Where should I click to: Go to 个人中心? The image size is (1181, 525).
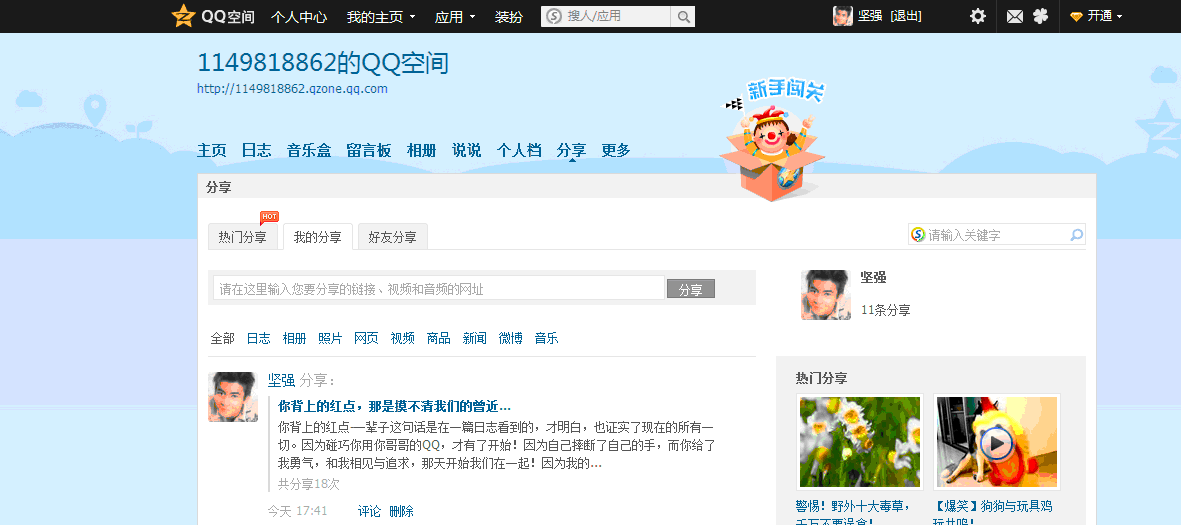(x=299, y=17)
